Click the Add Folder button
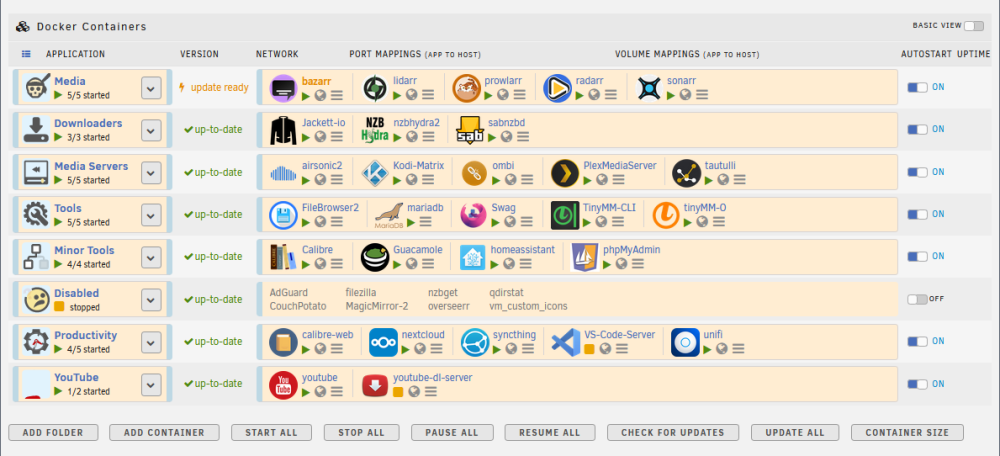 point(53,432)
